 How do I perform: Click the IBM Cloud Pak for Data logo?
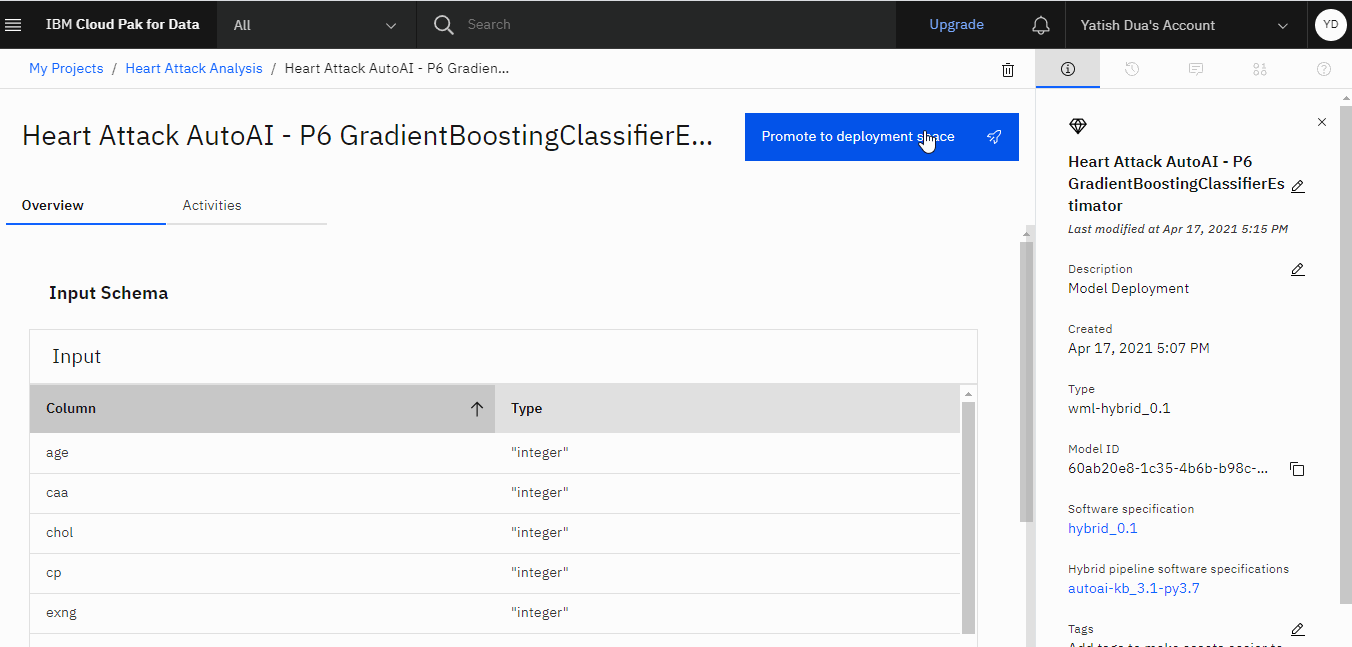point(122,25)
